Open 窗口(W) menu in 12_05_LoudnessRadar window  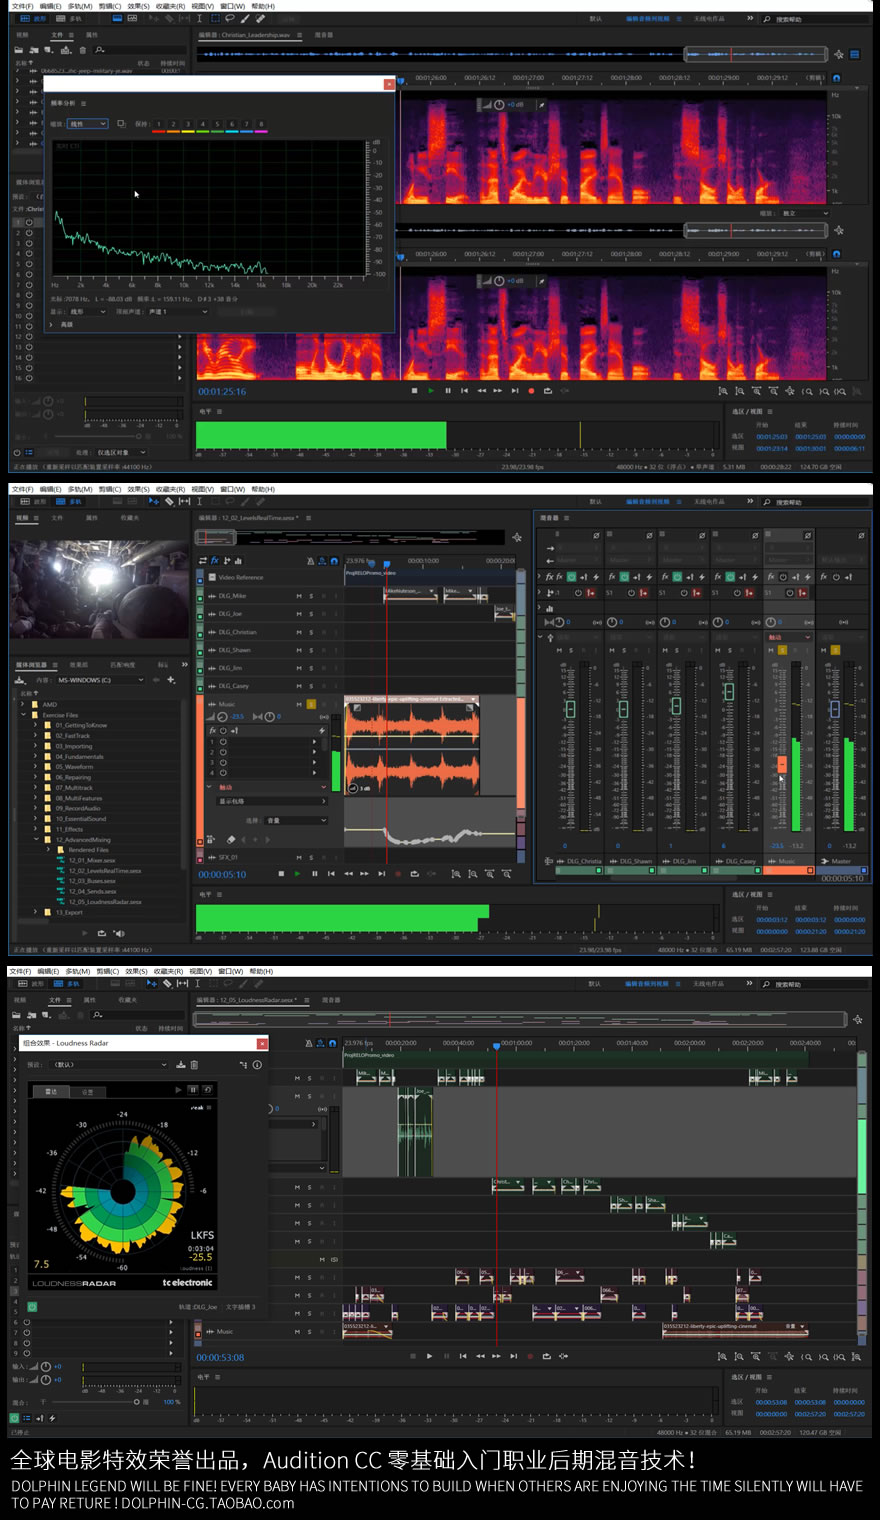pos(229,971)
